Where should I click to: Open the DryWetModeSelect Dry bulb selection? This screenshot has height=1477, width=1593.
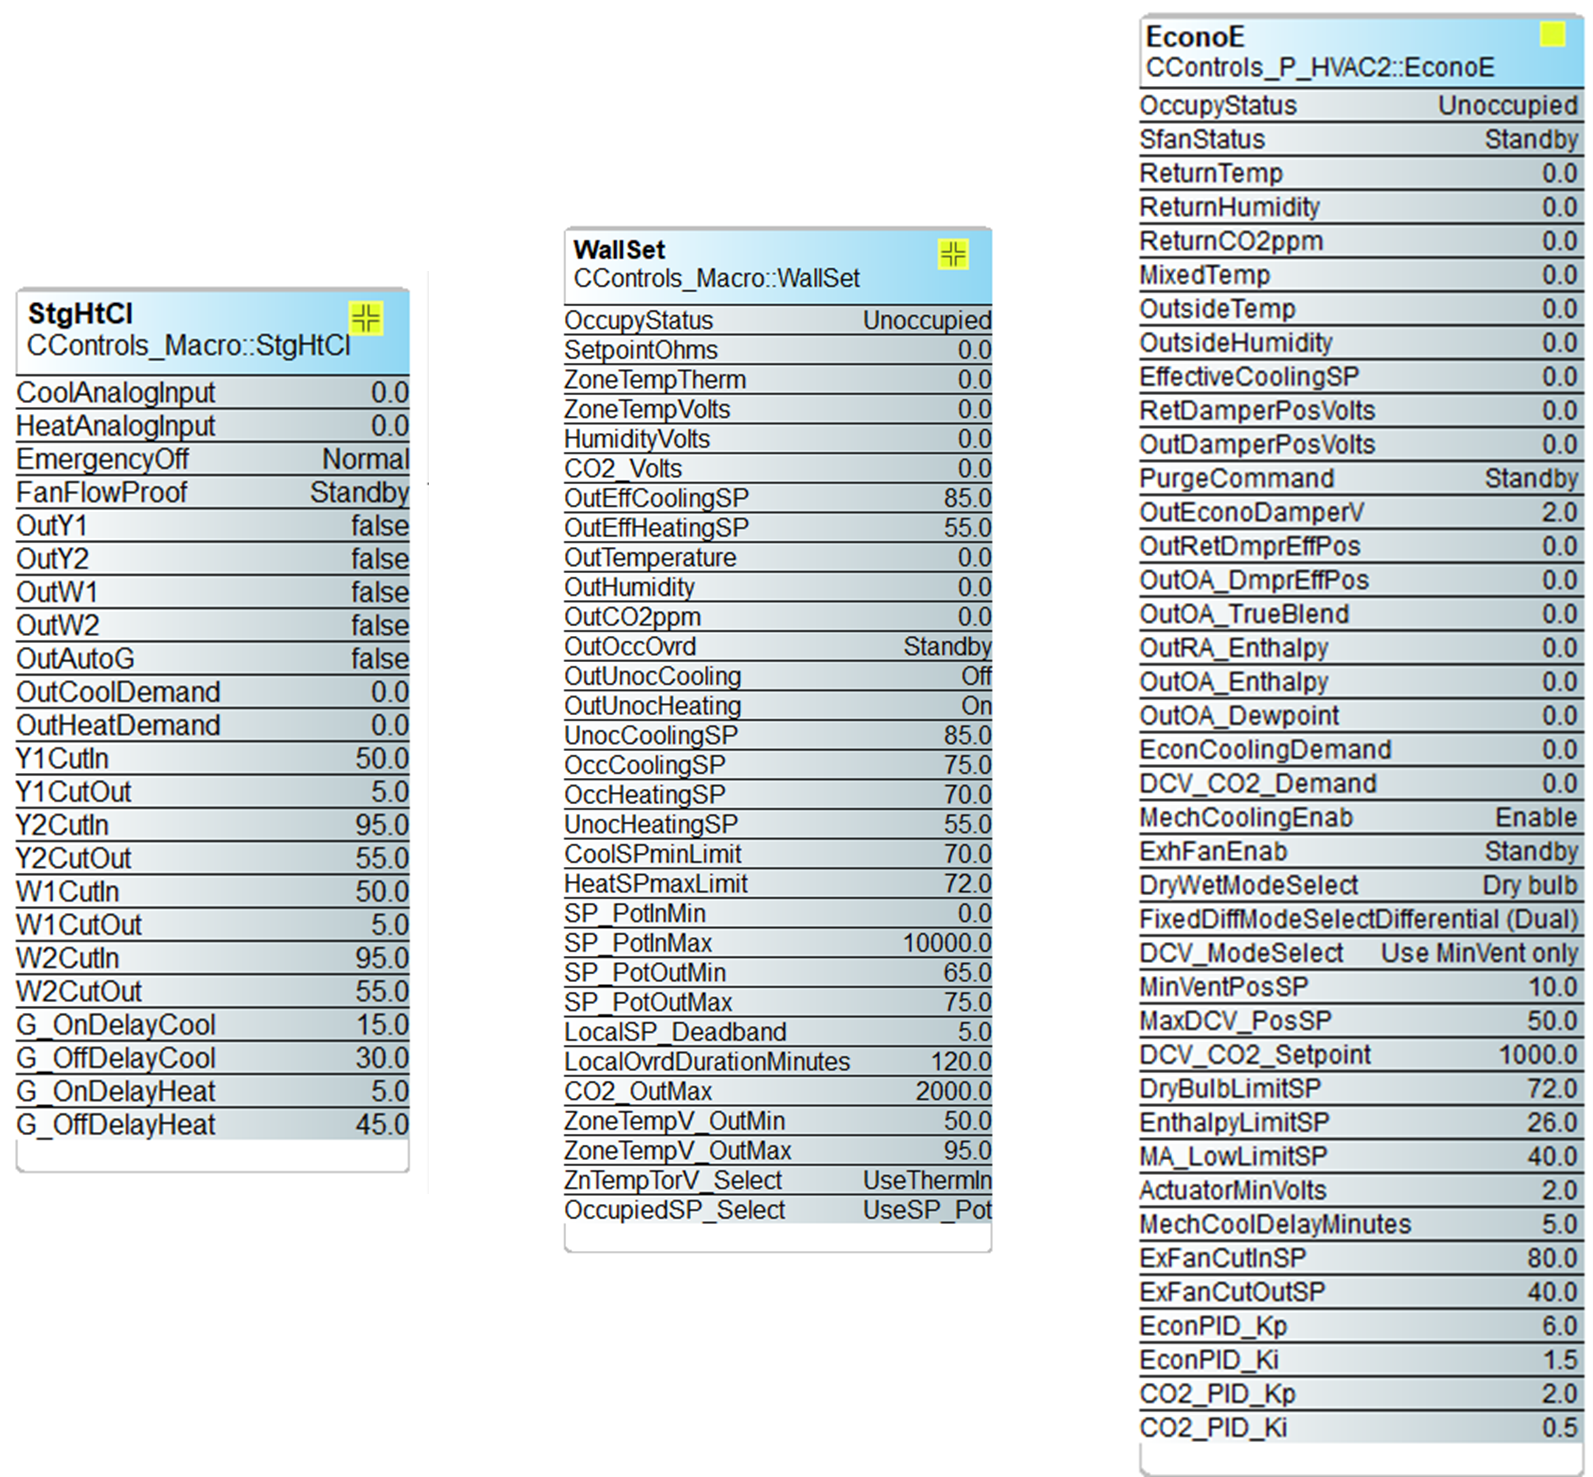[x=1529, y=886]
